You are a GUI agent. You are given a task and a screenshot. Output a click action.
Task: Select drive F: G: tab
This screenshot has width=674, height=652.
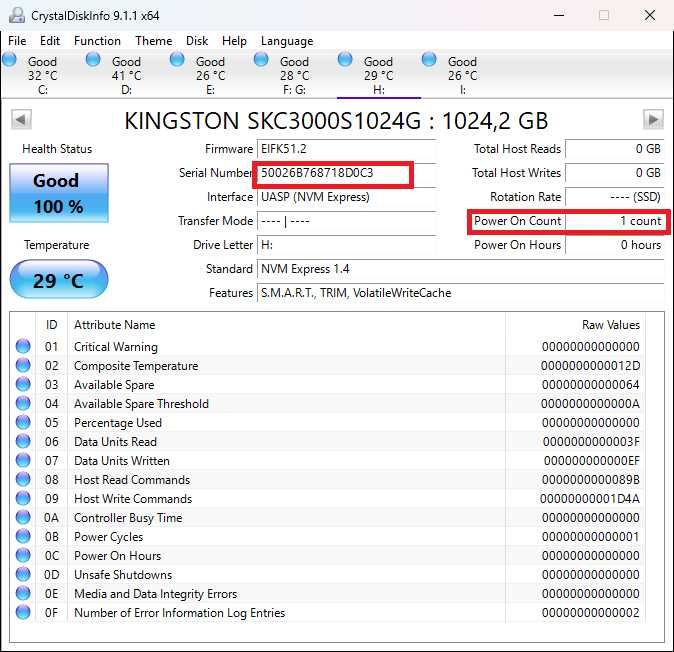tap(294, 75)
